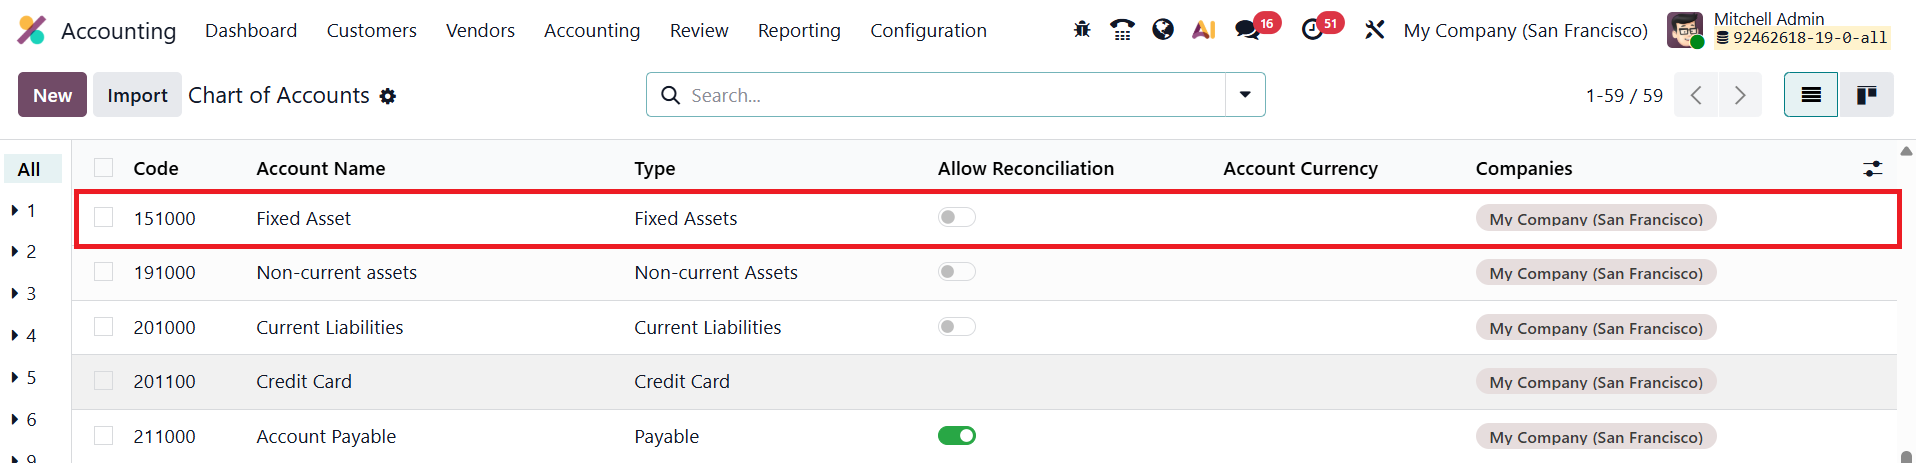Open the AI assistant icon
This screenshot has height=463, width=1916.
point(1203,30)
